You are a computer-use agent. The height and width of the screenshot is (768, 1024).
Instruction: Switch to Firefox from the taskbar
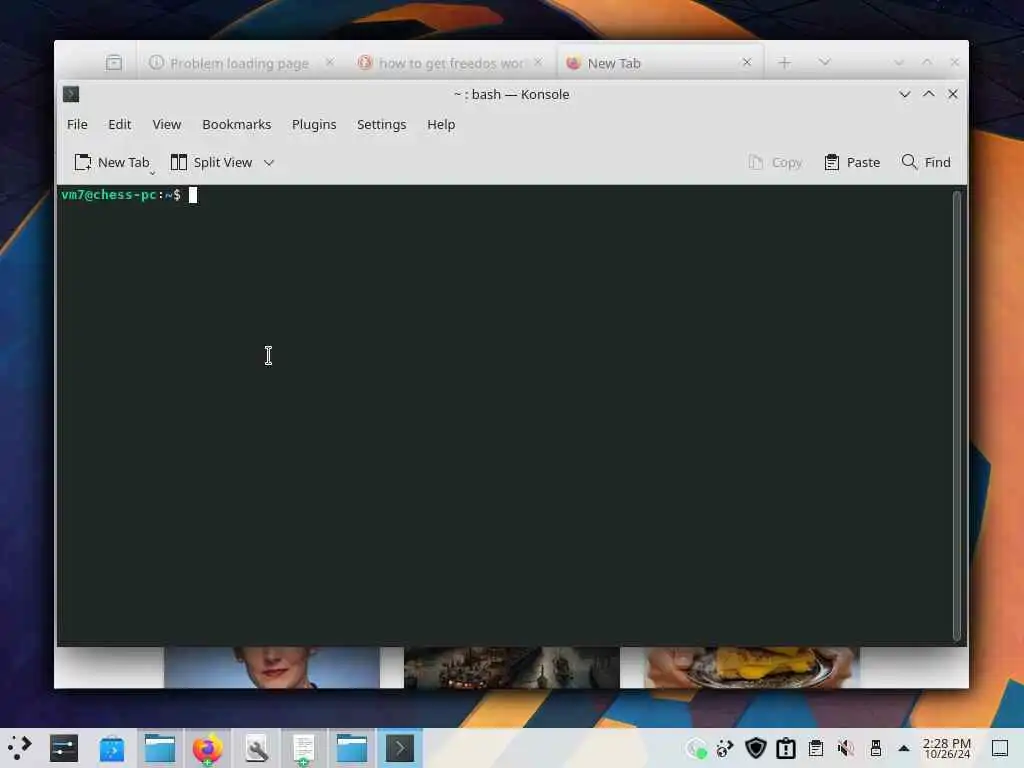tap(208, 748)
